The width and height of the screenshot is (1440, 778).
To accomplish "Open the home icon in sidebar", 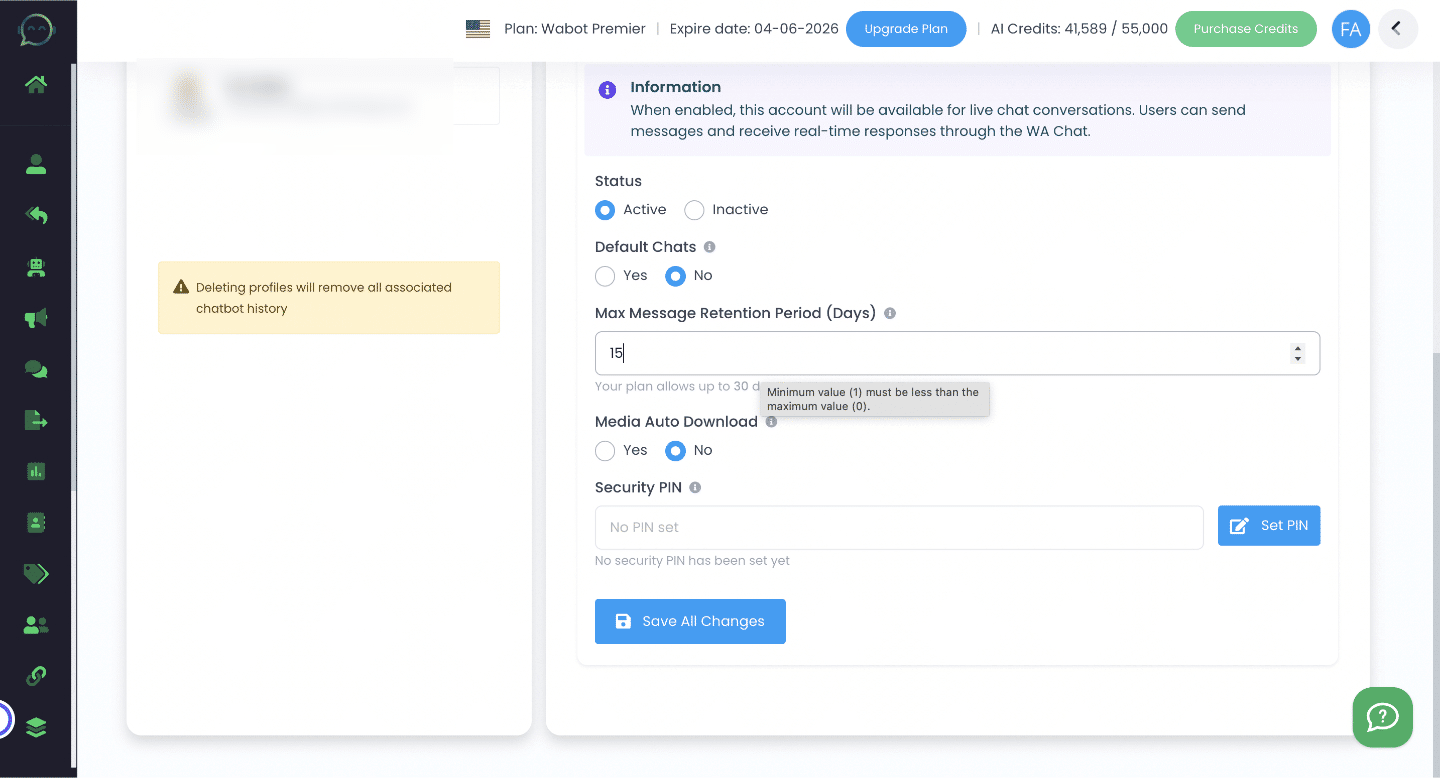I will click(x=36, y=85).
